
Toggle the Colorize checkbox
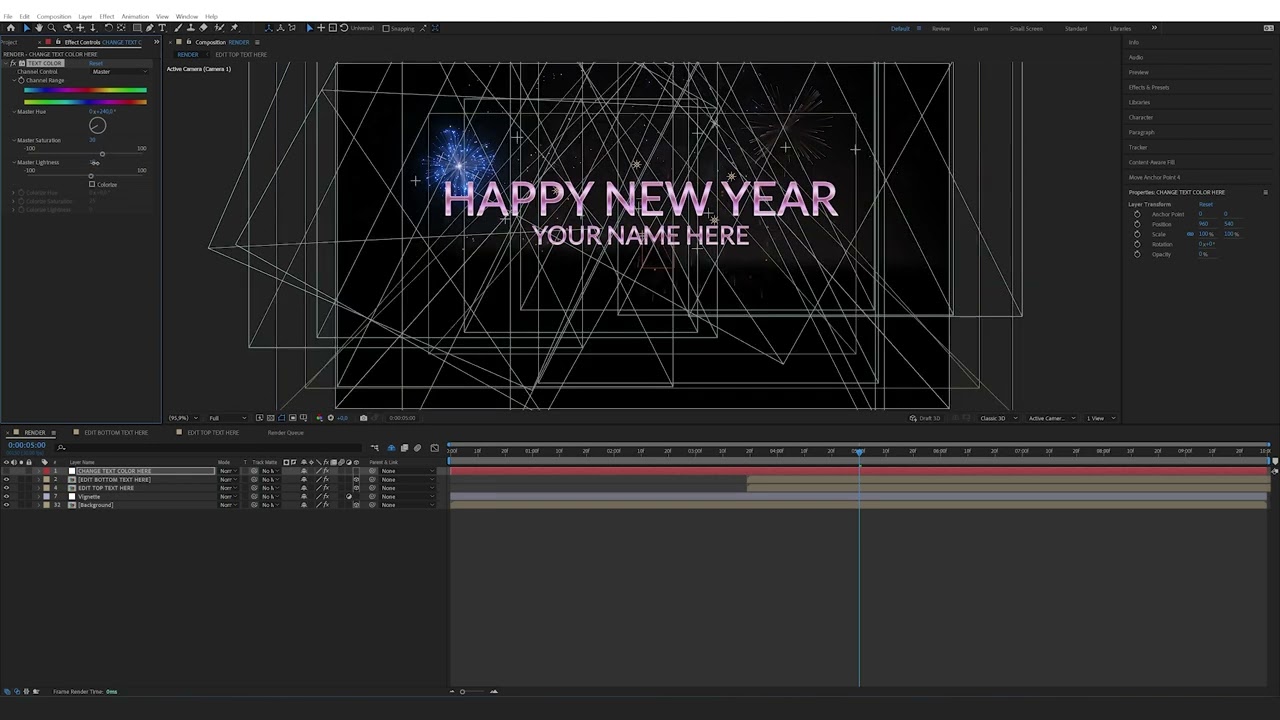pos(92,184)
